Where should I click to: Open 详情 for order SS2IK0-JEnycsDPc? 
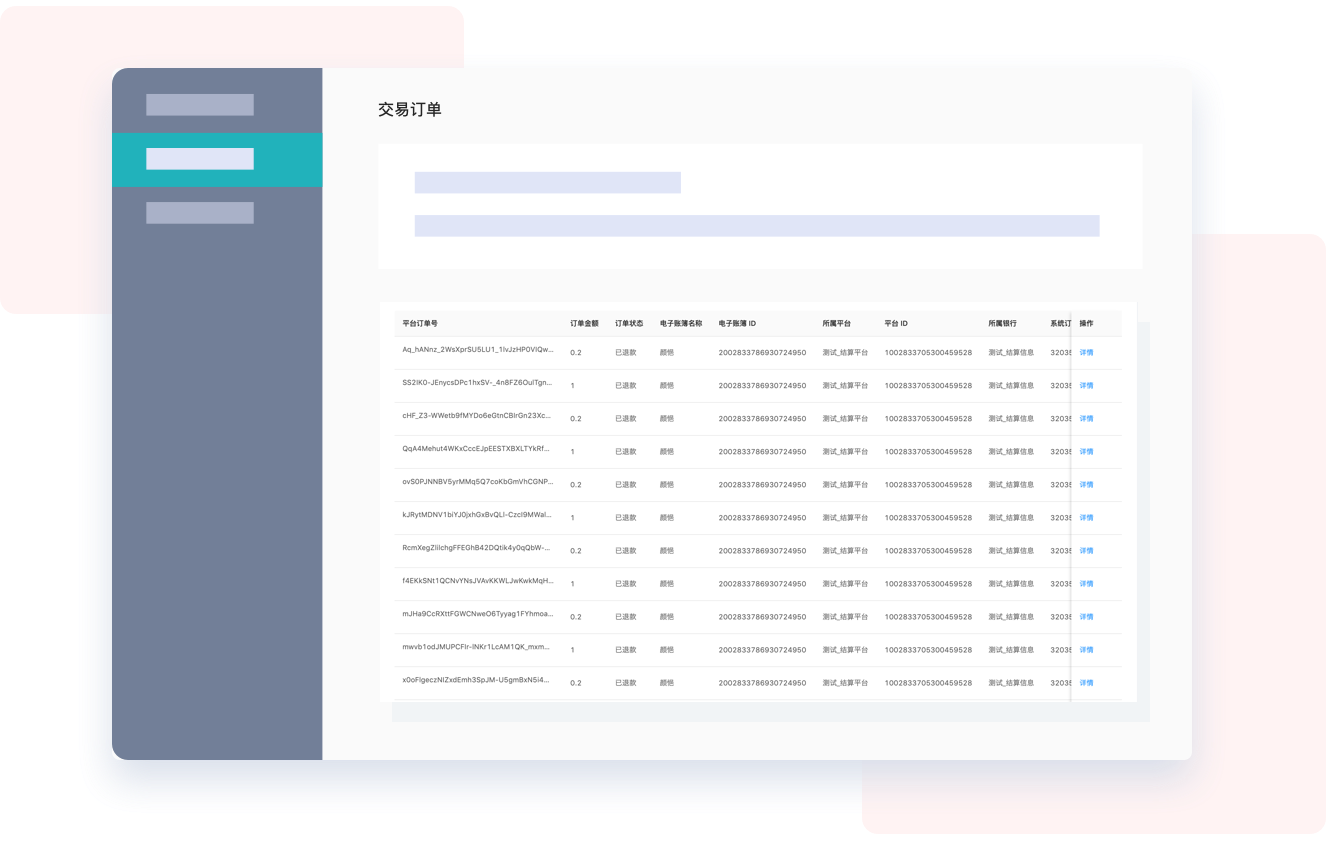click(x=1086, y=385)
